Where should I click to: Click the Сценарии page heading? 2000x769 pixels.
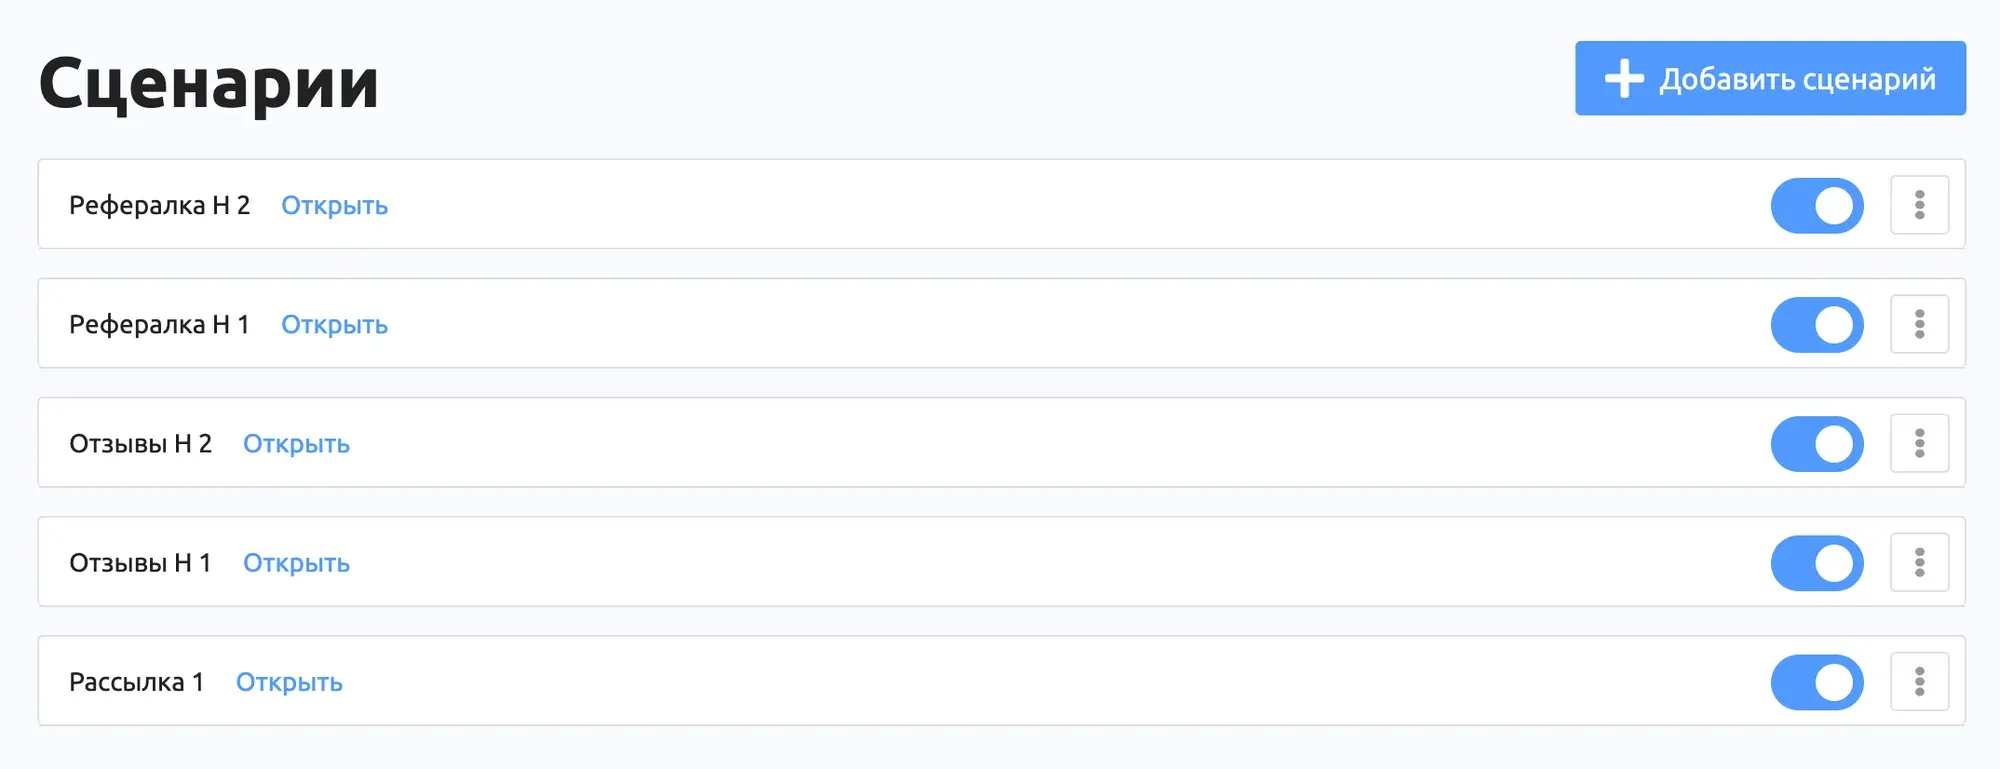pyautogui.click(x=209, y=84)
